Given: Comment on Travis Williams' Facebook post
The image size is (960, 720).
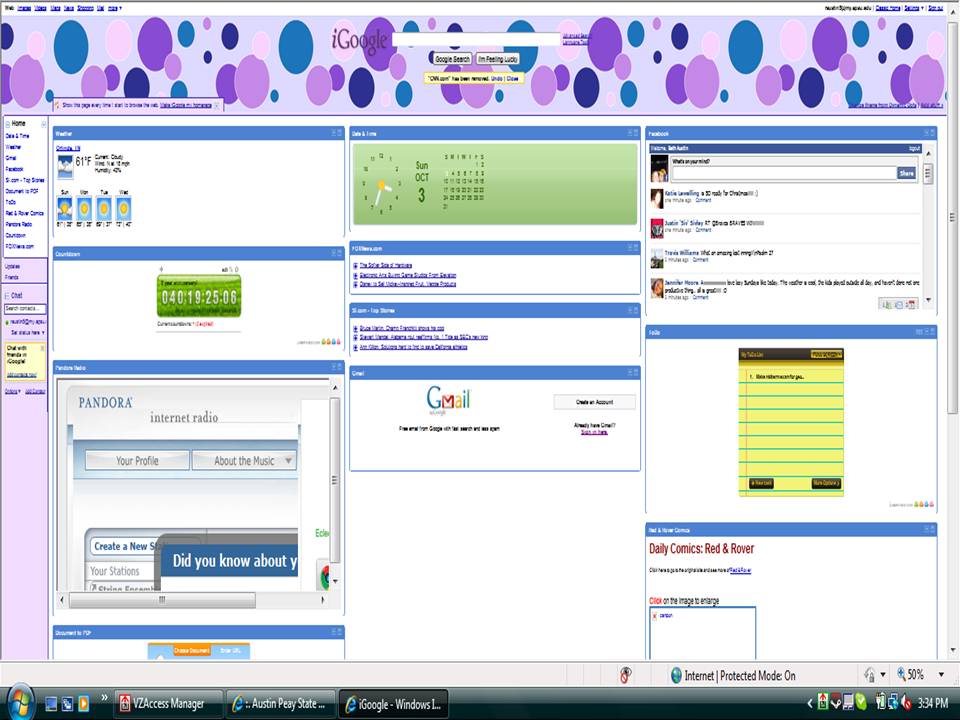Looking at the screenshot, I should point(700,260).
